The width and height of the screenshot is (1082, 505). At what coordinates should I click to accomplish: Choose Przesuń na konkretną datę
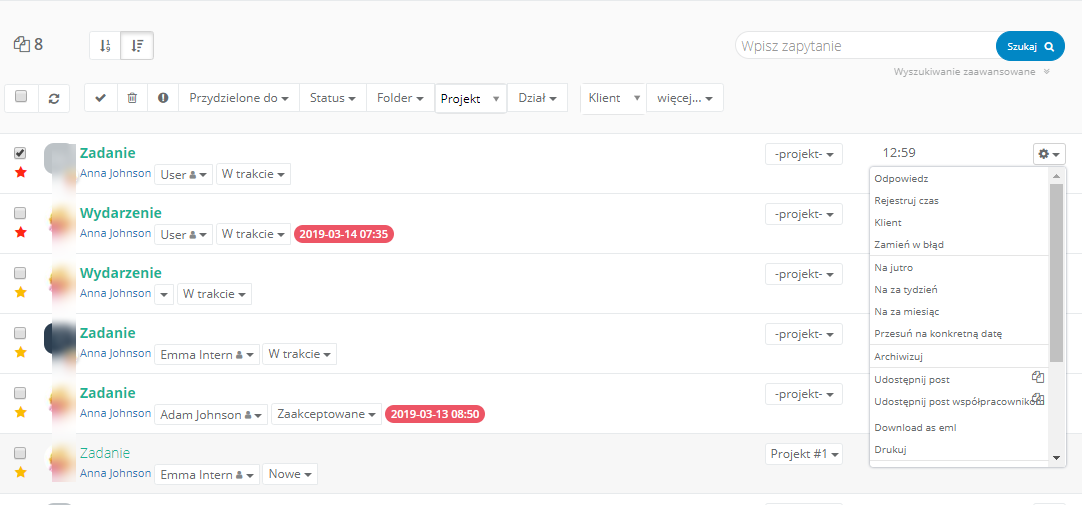959,333
